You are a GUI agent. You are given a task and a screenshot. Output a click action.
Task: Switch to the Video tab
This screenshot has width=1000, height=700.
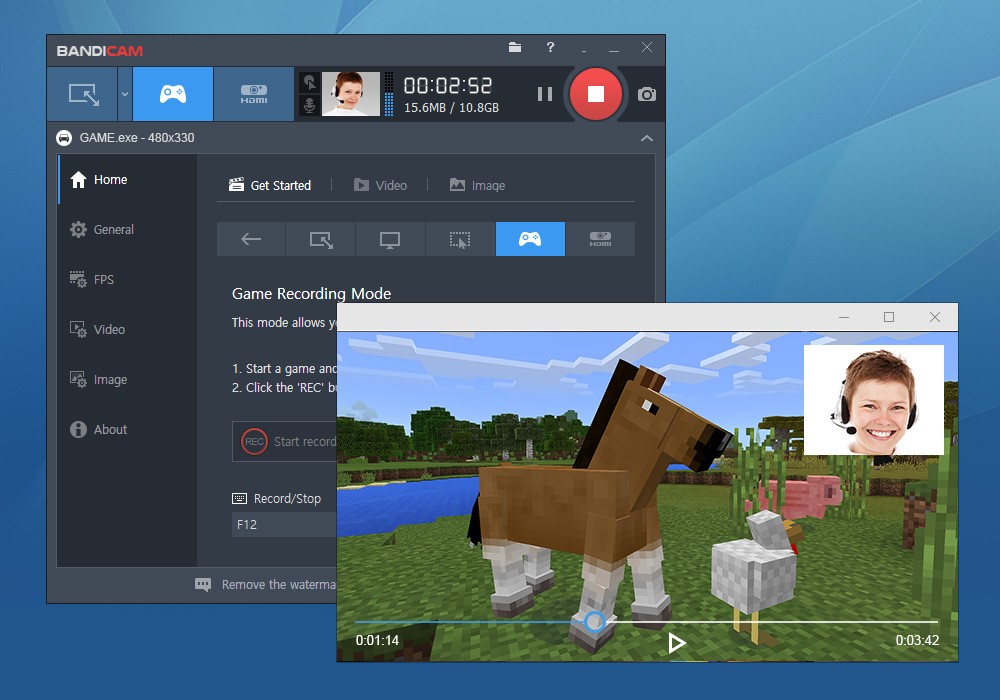click(x=381, y=185)
